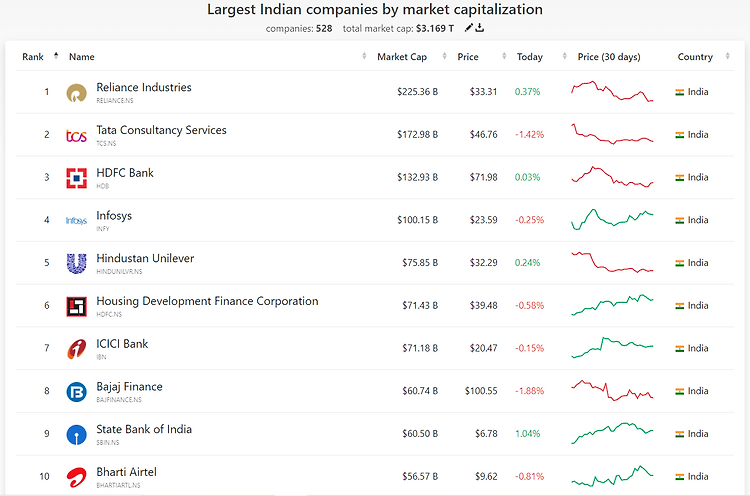The width and height of the screenshot is (750, 496).
Task: Click the -1.88% change for Bajaj Finance
Action: click(x=529, y=391)
